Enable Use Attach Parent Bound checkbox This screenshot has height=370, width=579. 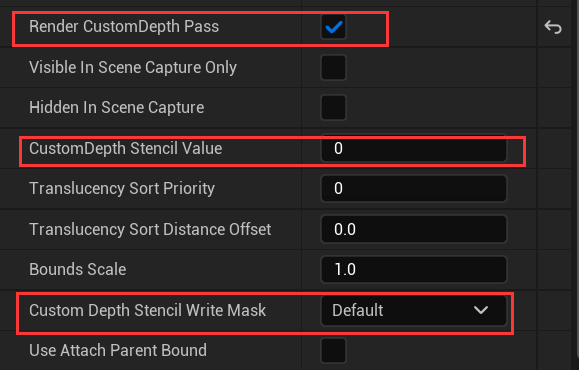click(x=333, y=350)
